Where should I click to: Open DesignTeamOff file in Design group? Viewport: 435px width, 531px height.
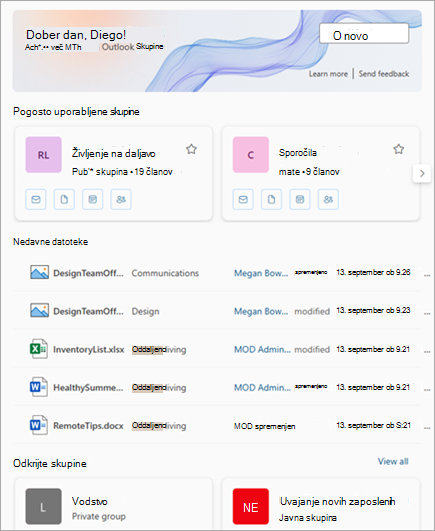click(88, 311)
